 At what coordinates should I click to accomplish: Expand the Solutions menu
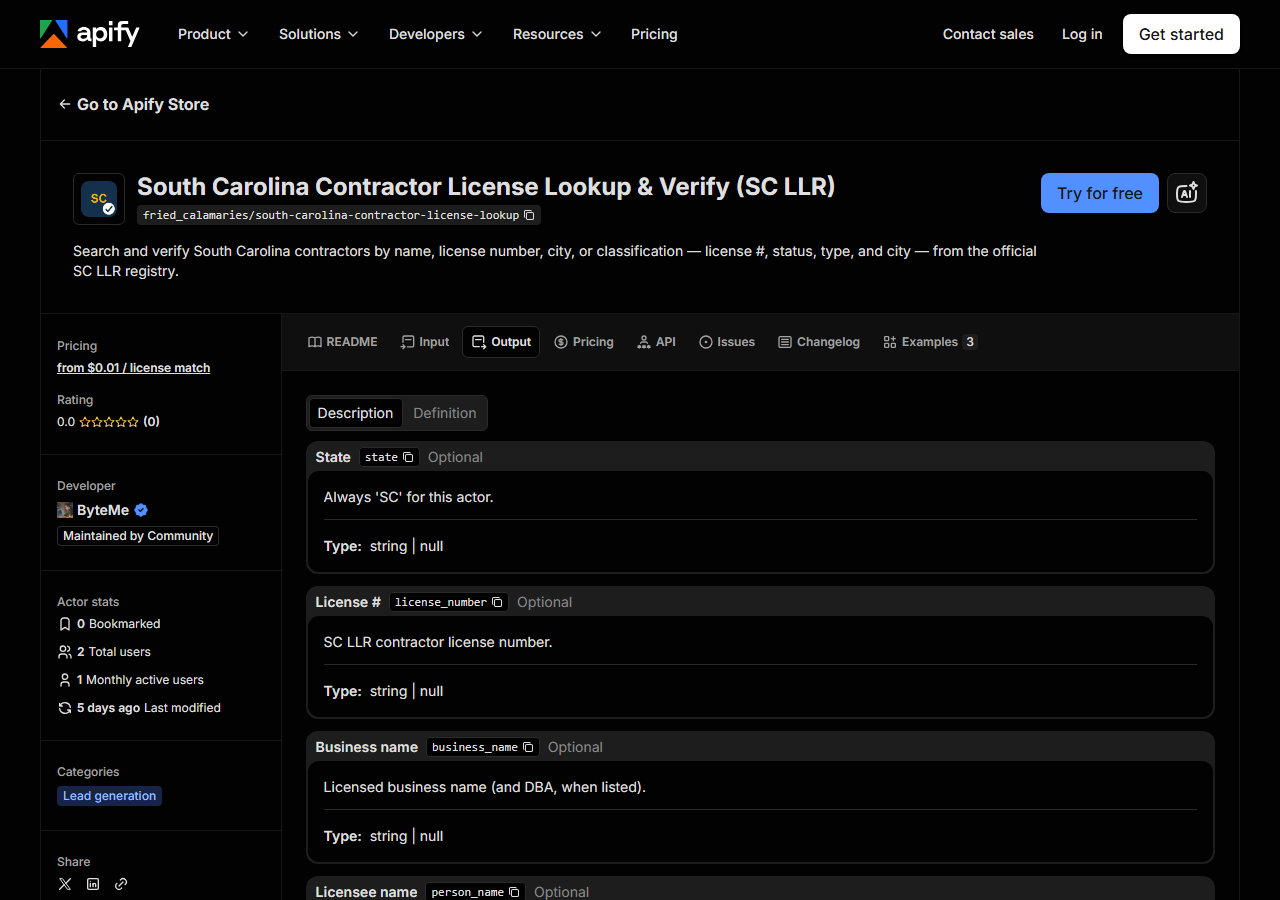click(x=319, y=34)
